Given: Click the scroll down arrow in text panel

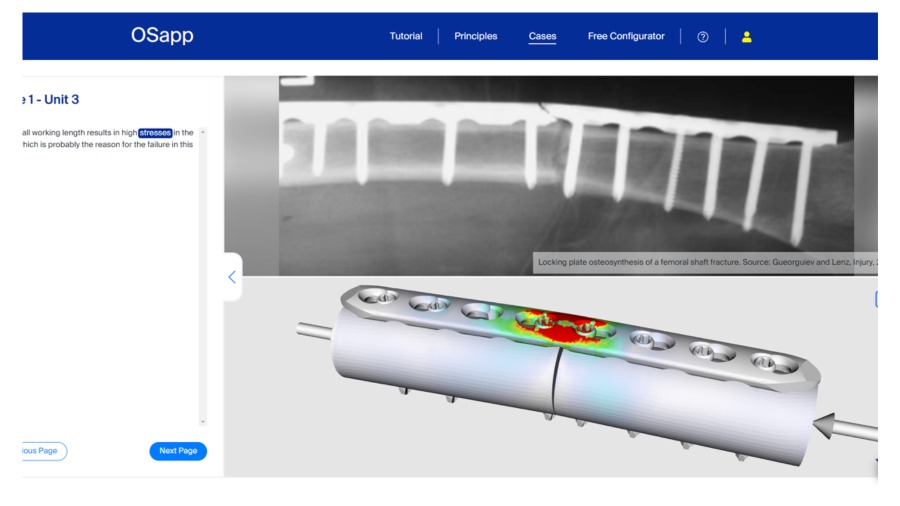Looking at the screenshot, I should point(203,423).
